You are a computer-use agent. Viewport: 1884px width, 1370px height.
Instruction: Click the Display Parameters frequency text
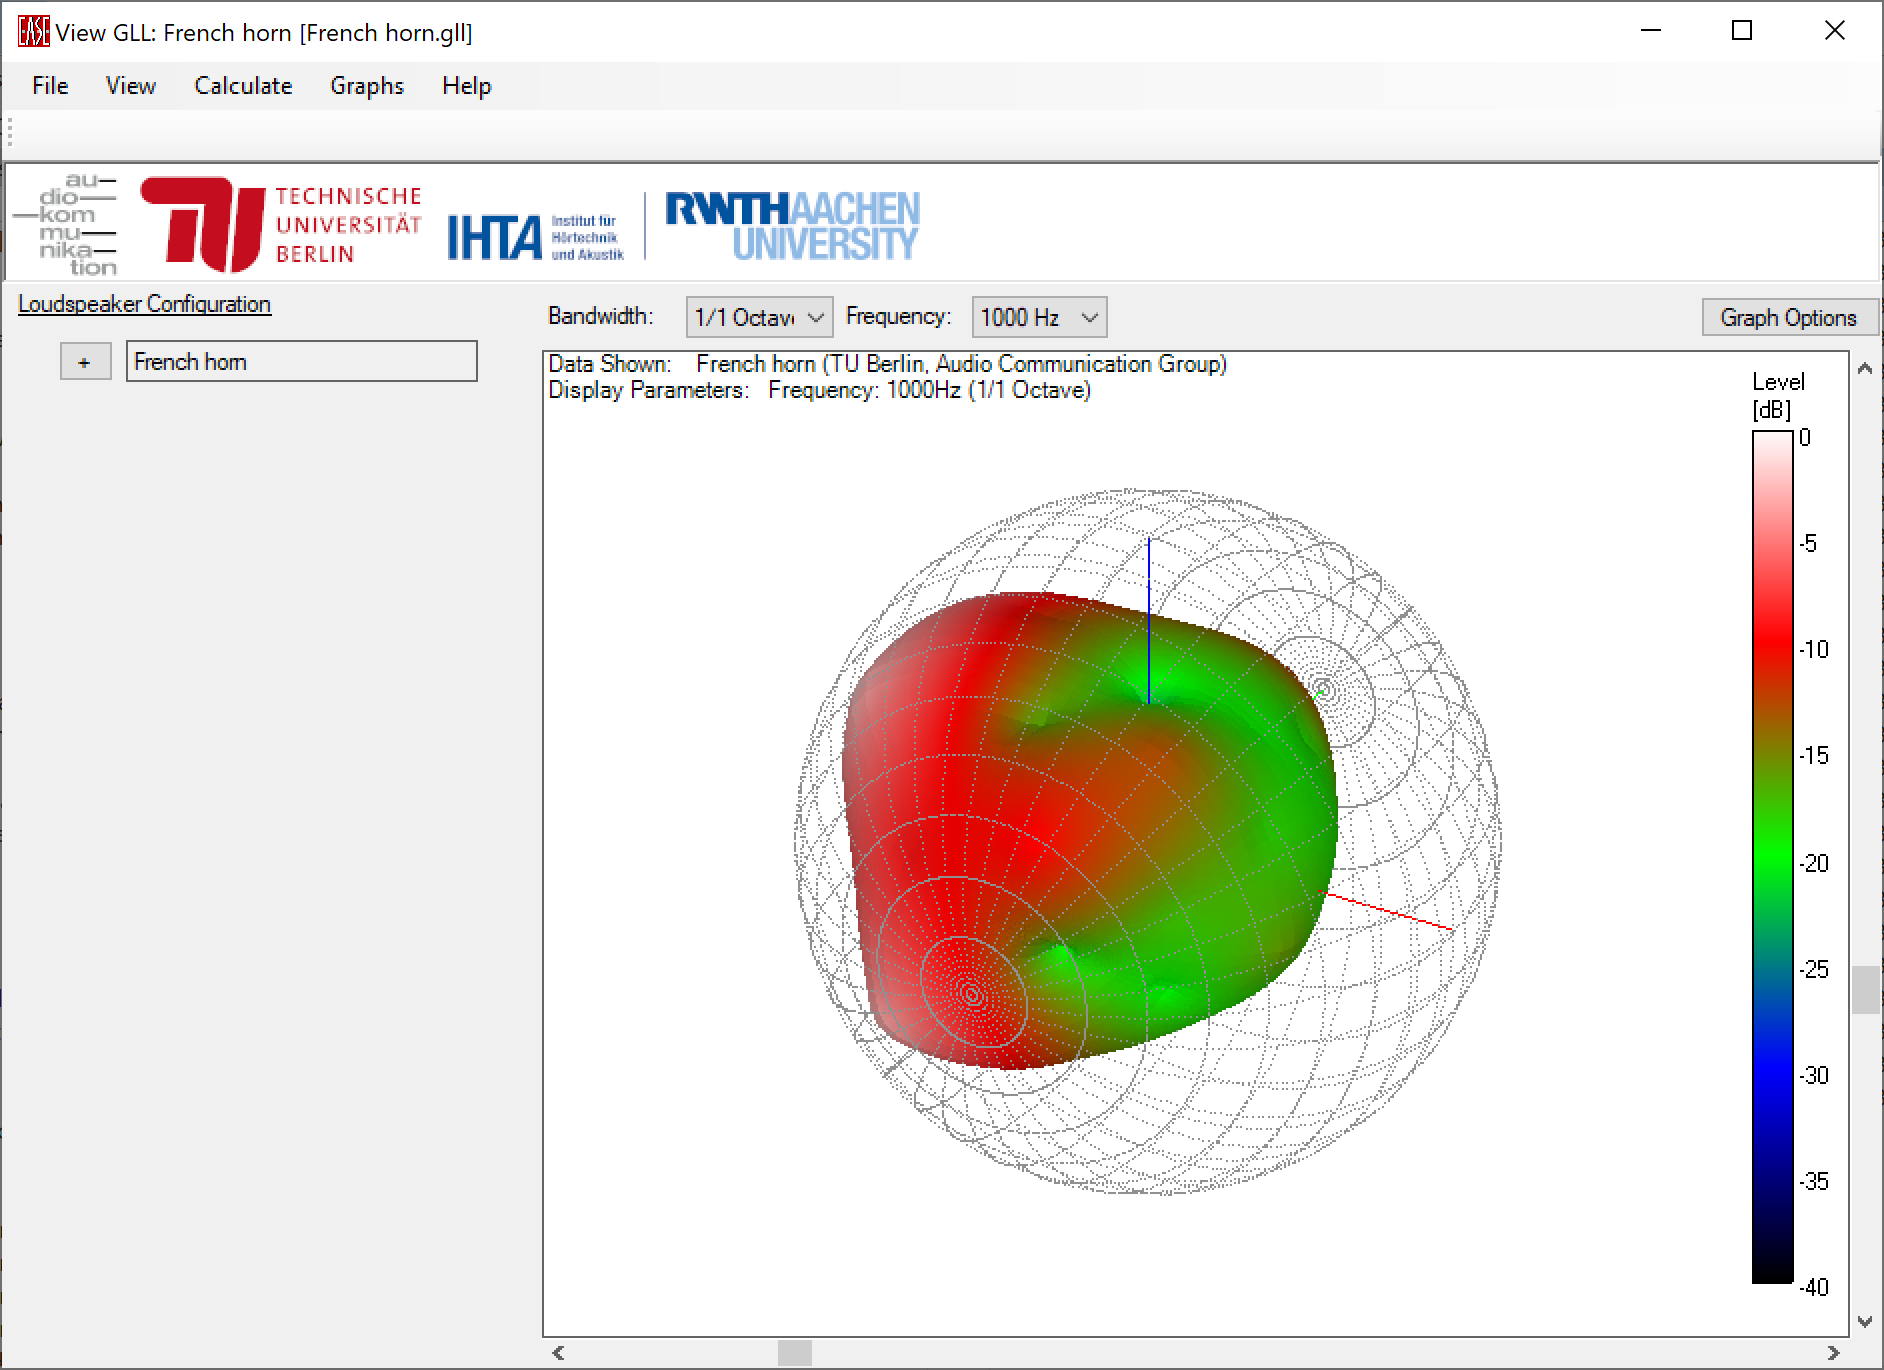(819, 390)
